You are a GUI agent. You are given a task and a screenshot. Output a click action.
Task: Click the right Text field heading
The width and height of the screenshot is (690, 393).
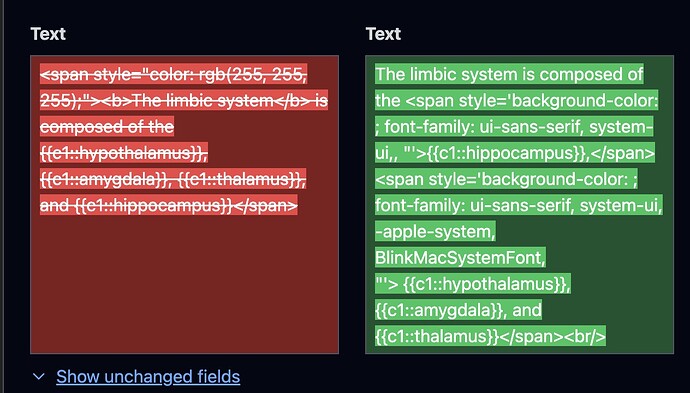[x=383, y=34]
